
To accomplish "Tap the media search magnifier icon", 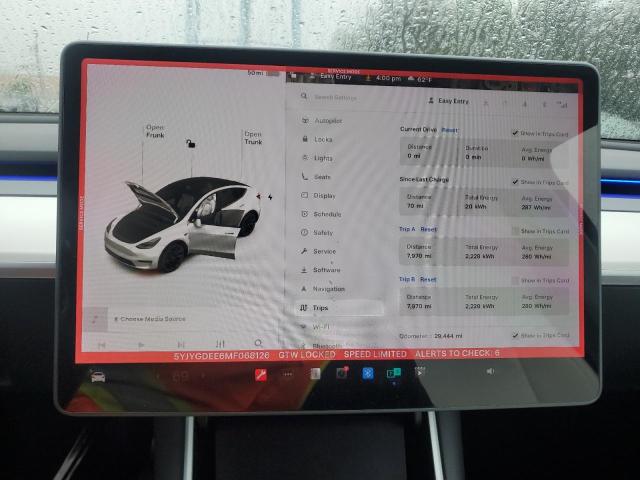I will pos(258,343).
